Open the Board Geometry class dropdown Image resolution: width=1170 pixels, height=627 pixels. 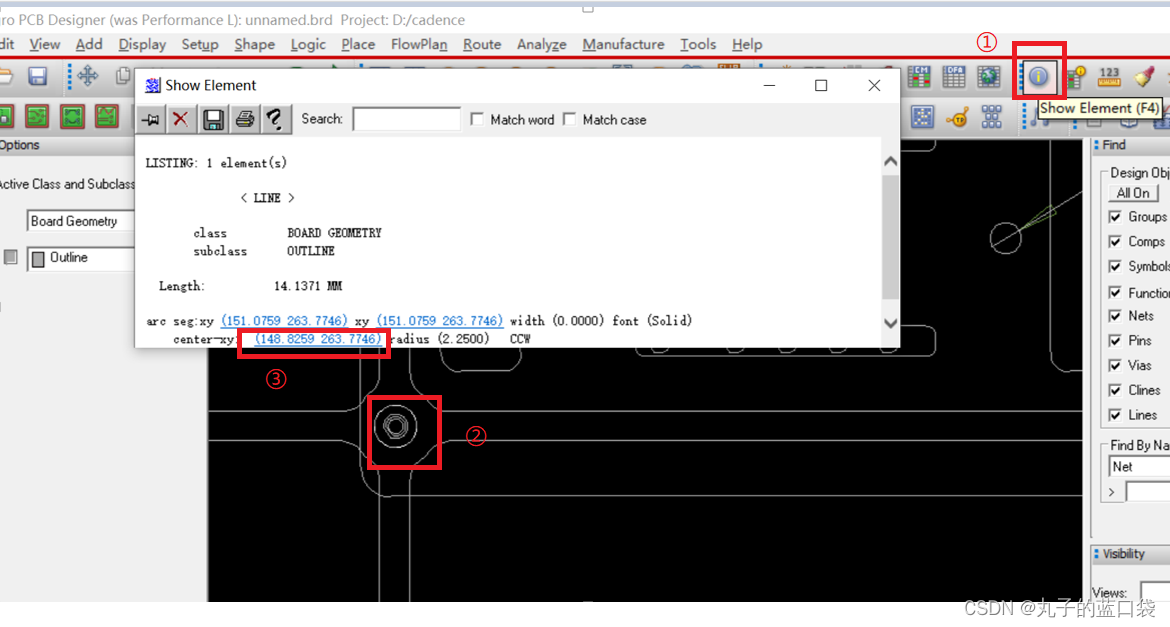tap(80, 221)
